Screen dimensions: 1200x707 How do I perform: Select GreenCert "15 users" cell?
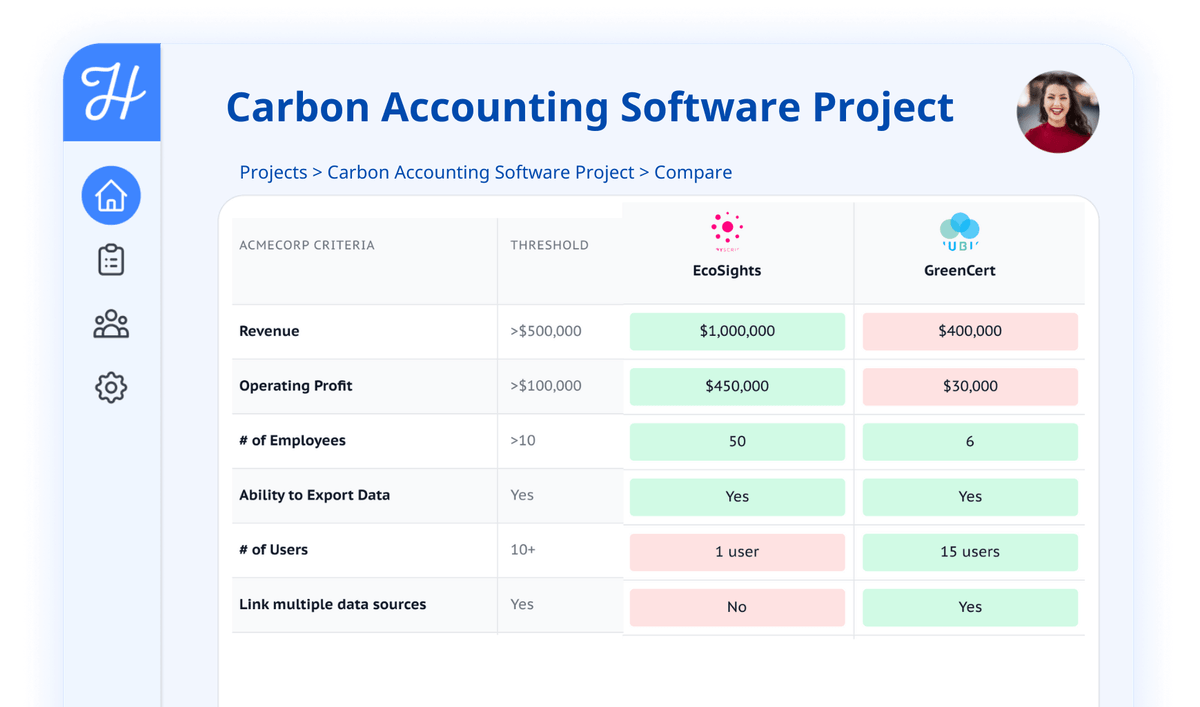(x=969, y=551)
